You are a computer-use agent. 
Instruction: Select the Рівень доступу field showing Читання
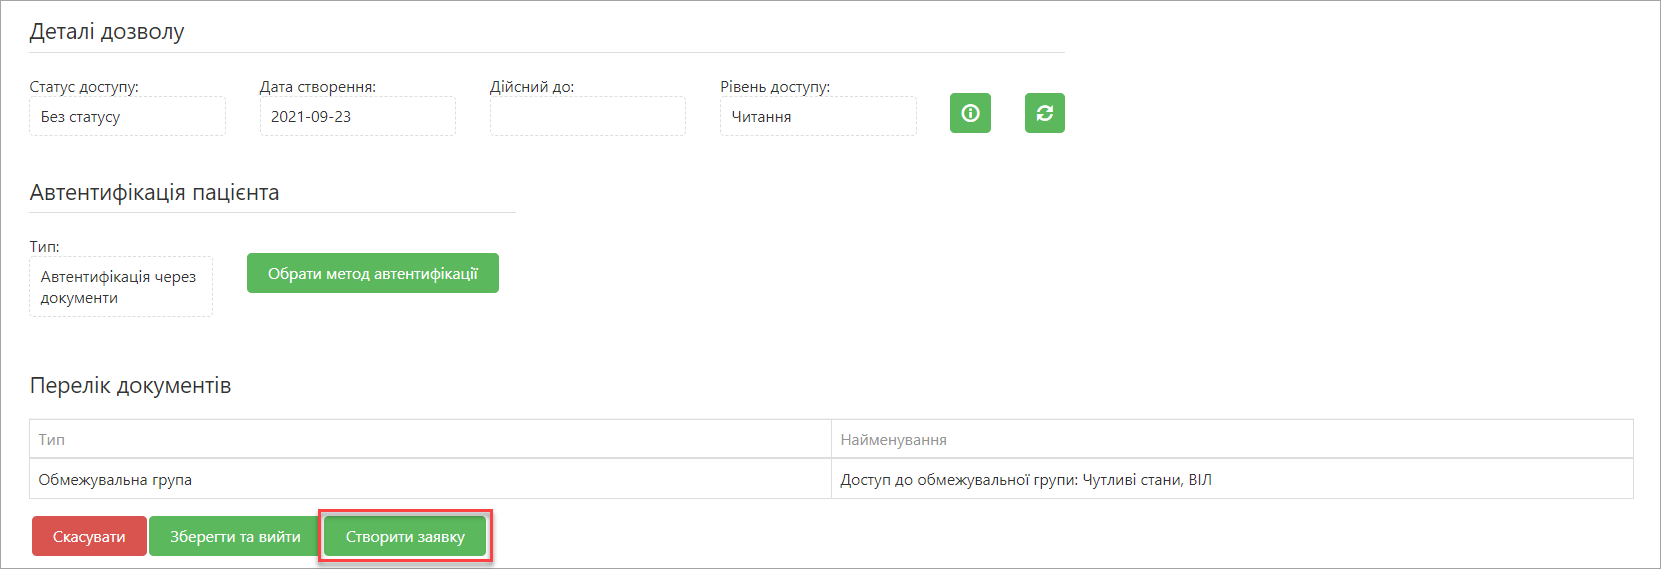[818, 116]
